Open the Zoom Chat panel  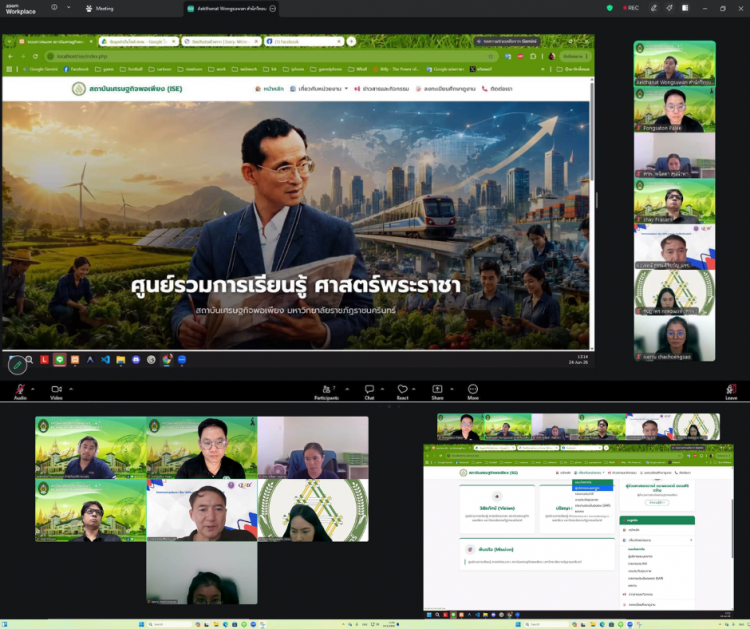pos(369,391)
